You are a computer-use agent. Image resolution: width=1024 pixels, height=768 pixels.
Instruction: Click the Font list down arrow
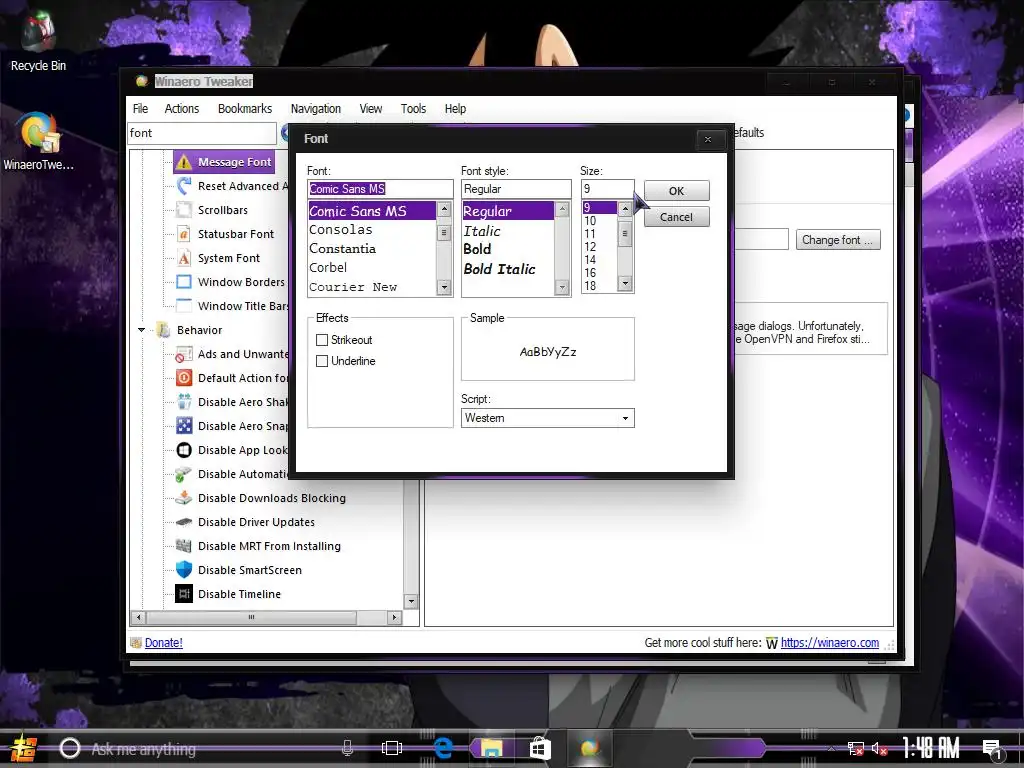coord(444,287)
